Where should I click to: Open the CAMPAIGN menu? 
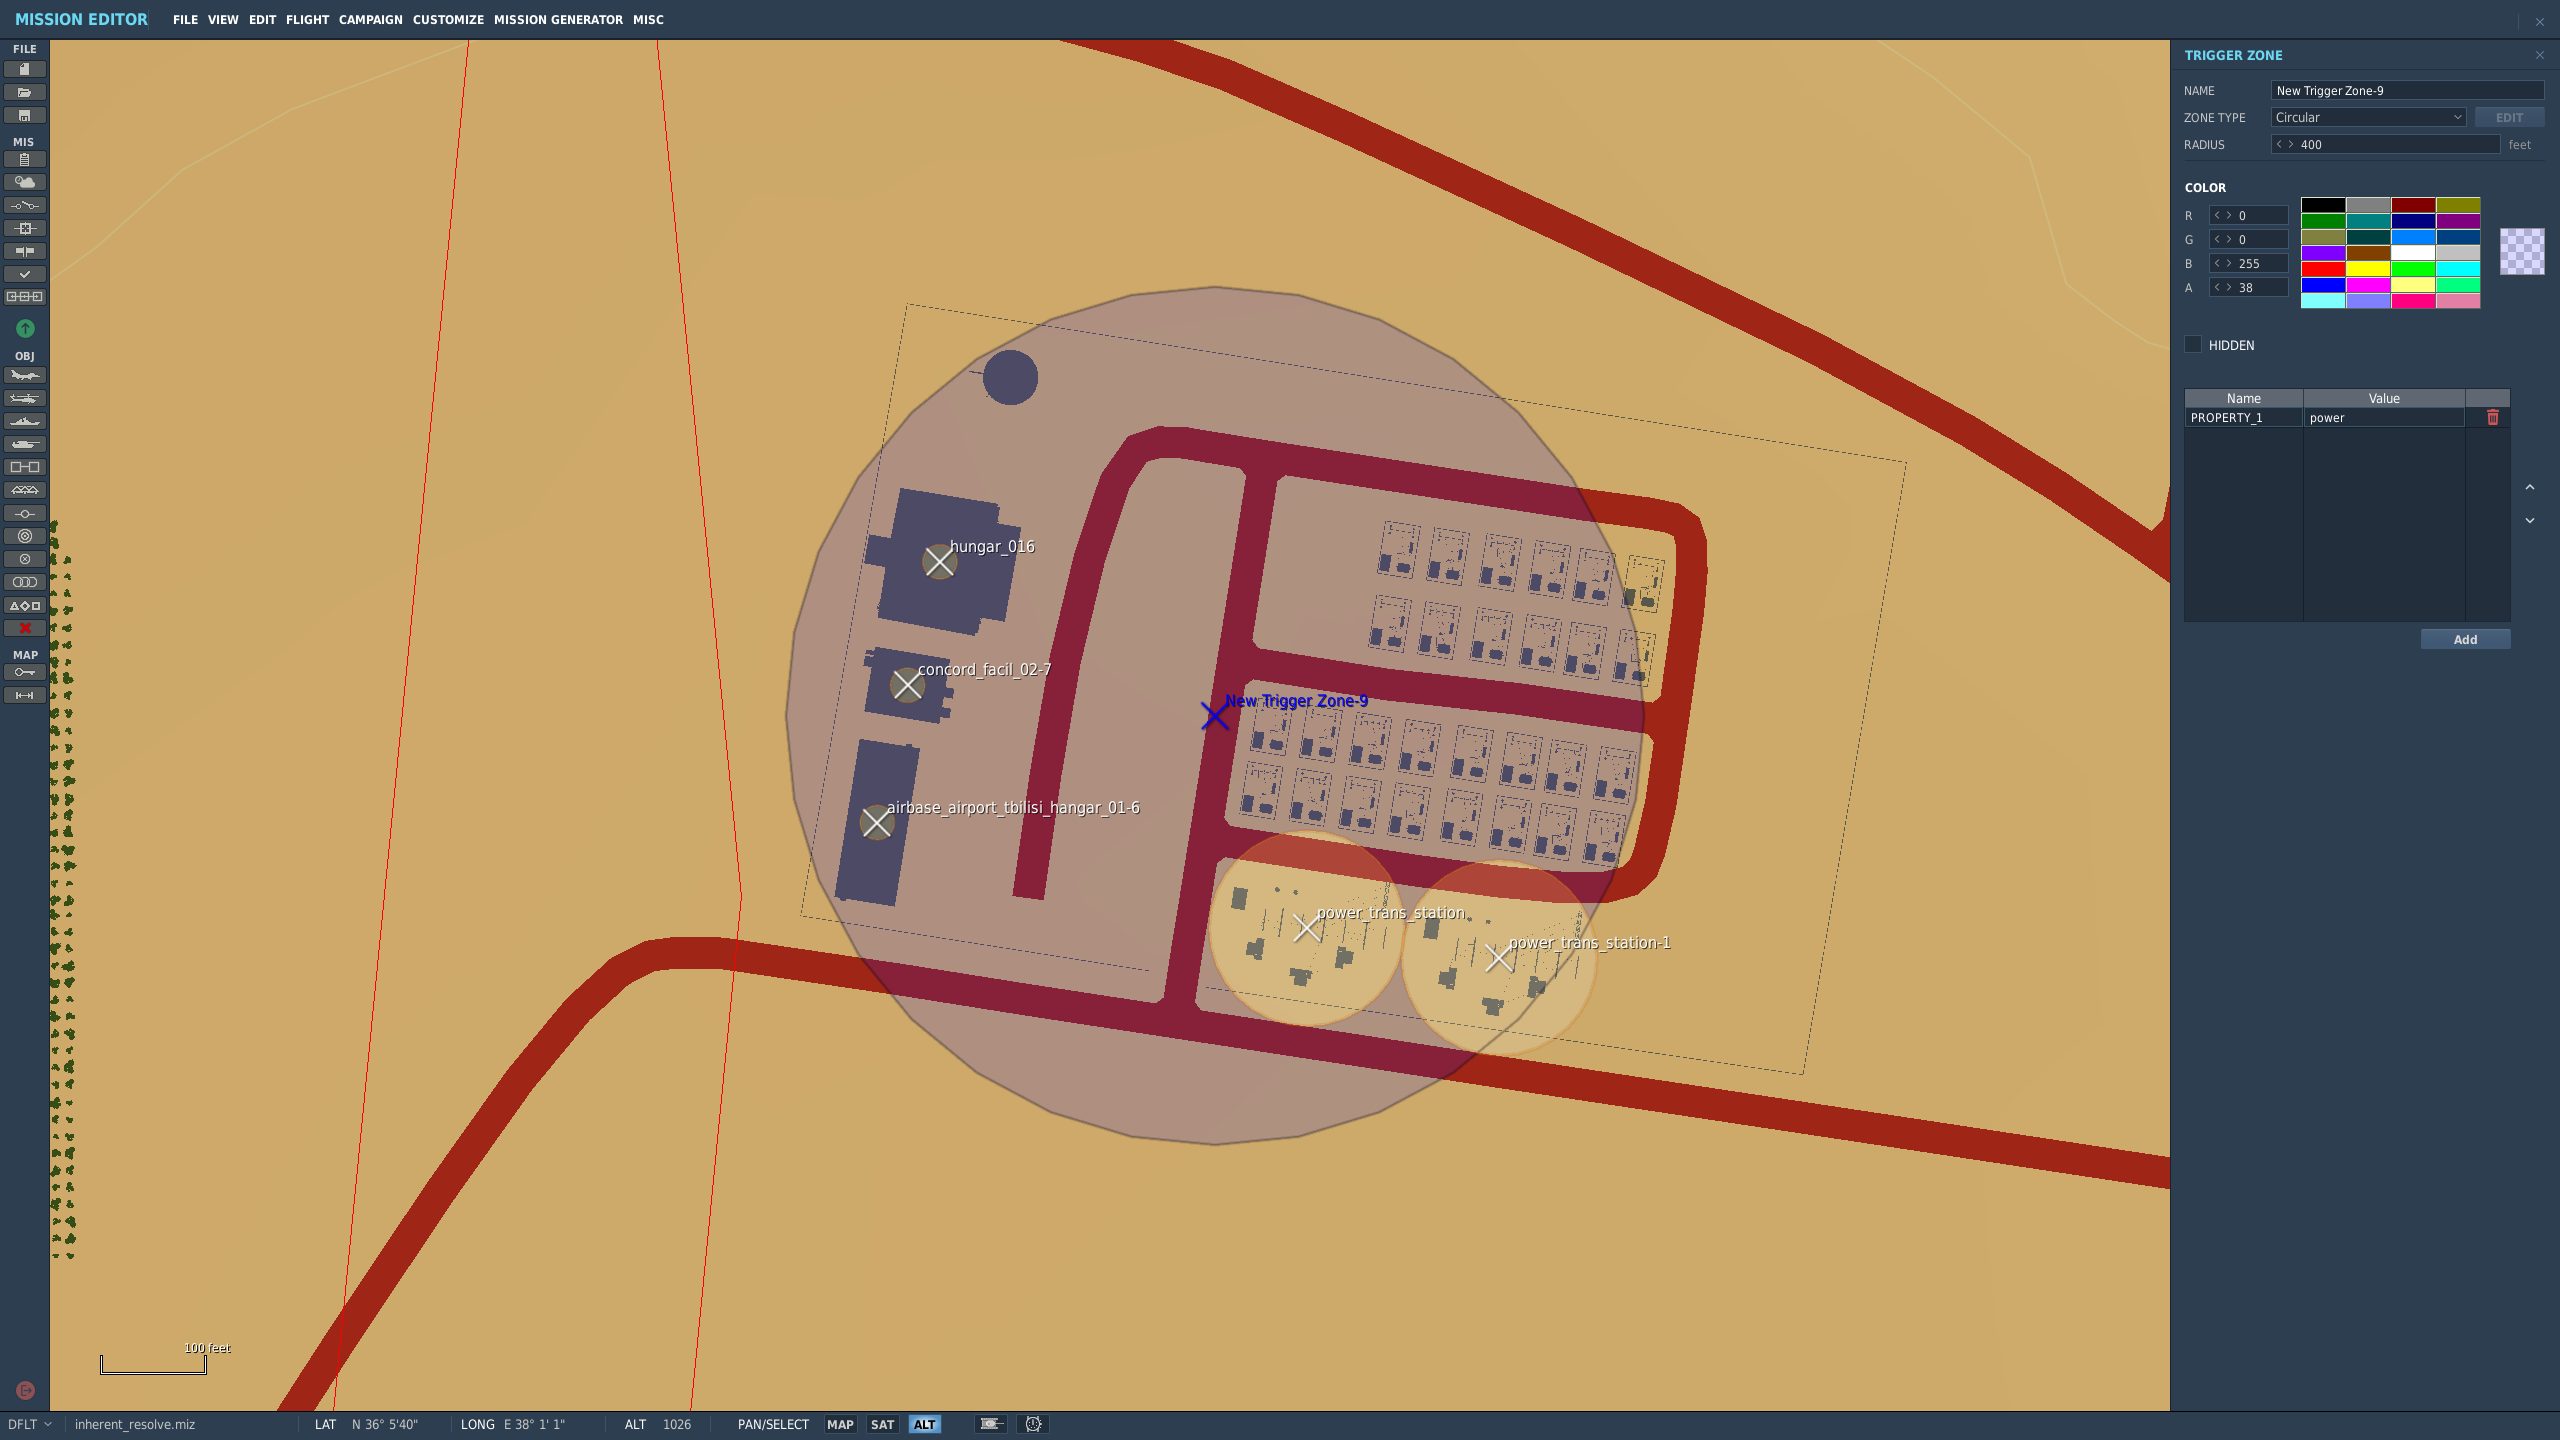click(370, 20)
